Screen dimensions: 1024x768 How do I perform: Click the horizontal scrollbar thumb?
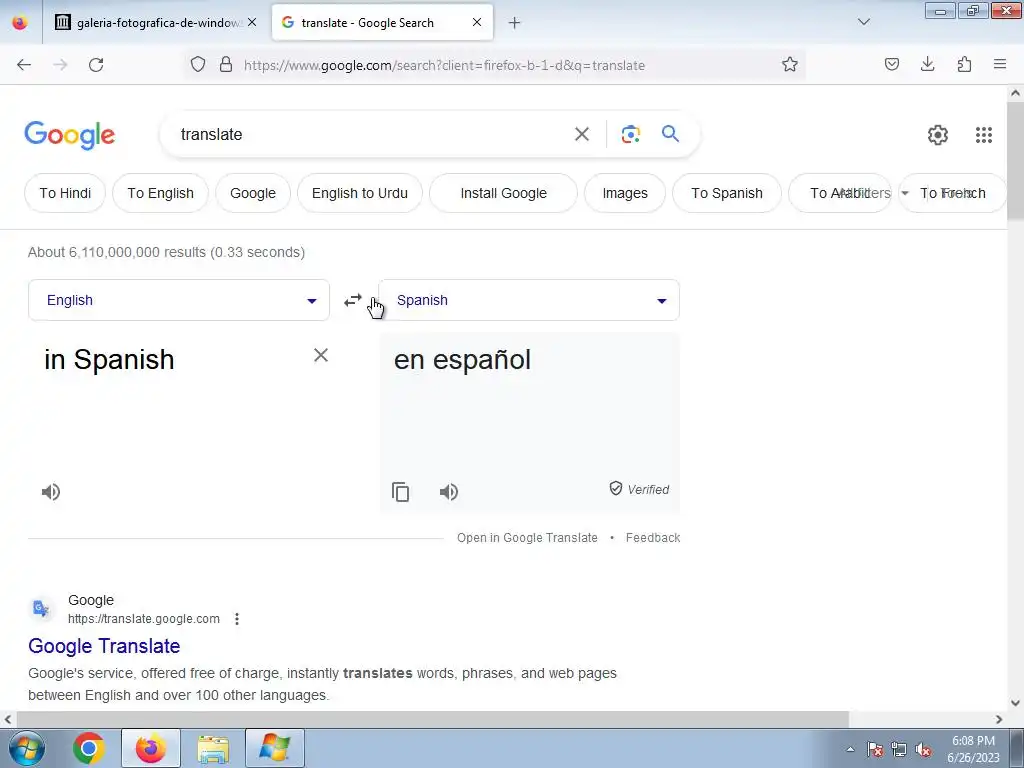point(432,719)
